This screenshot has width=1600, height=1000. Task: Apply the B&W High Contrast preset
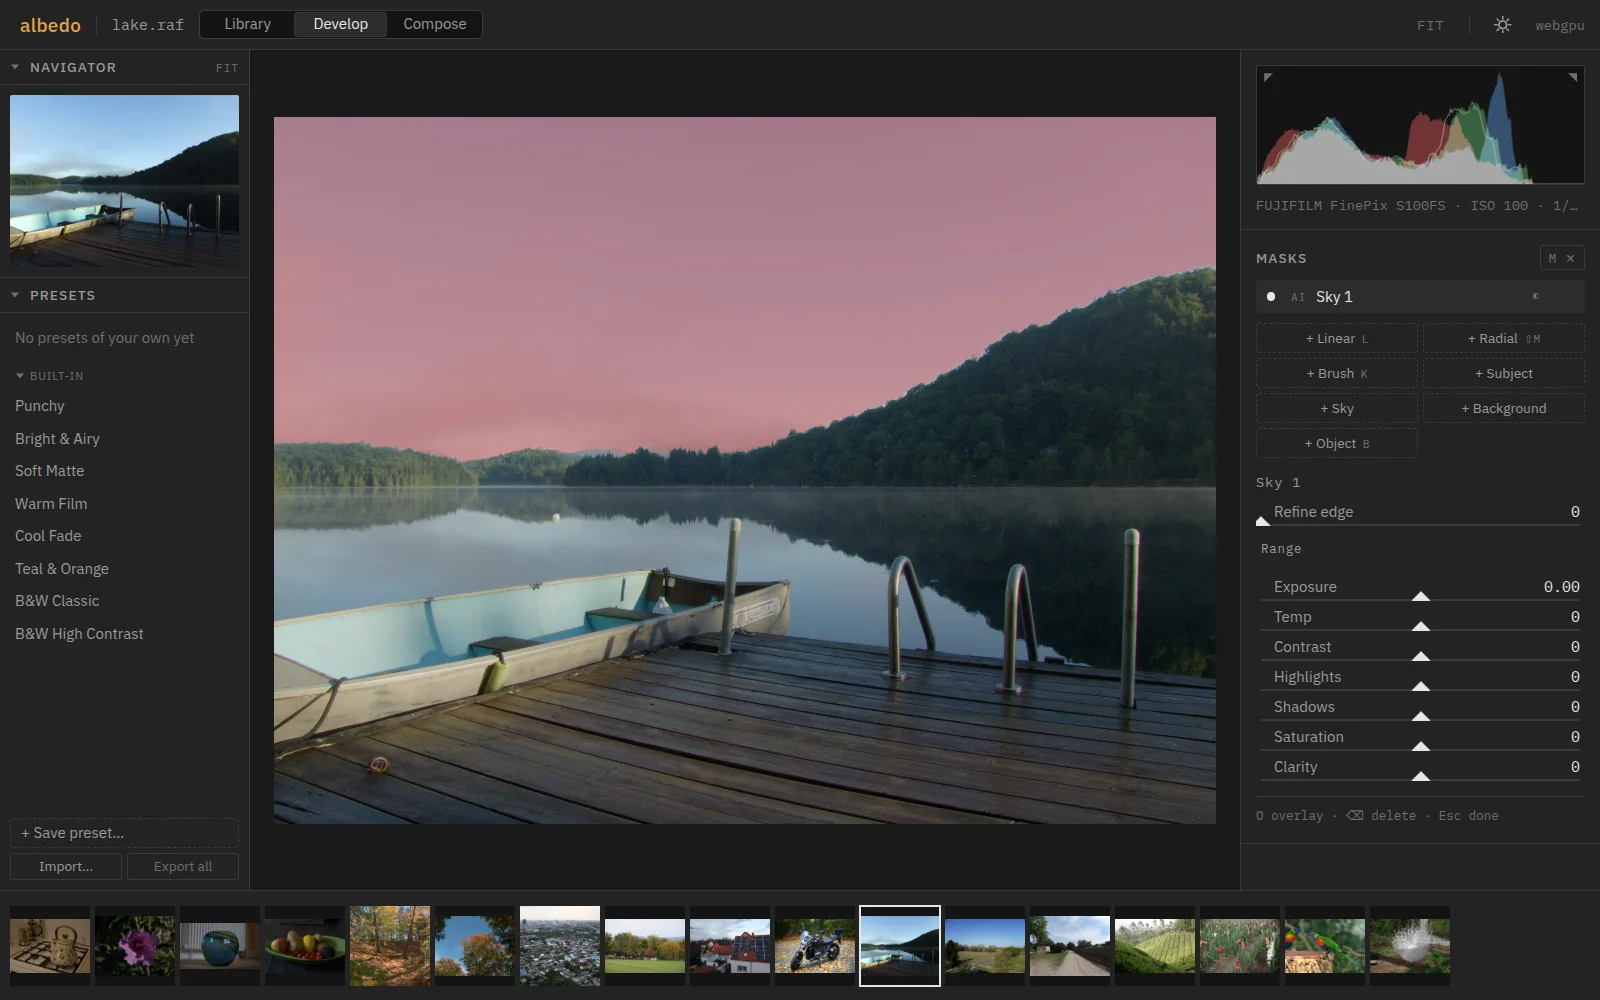tap(79, 634)
